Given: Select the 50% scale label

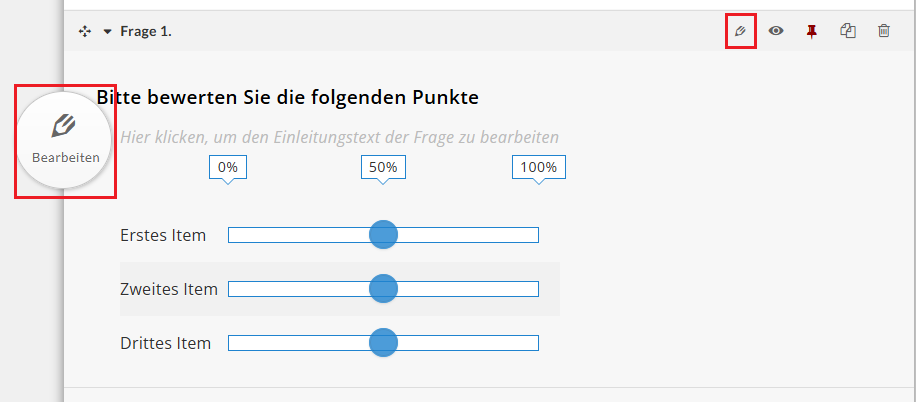Looking at the screenshot, I should (x=383, y=168).
